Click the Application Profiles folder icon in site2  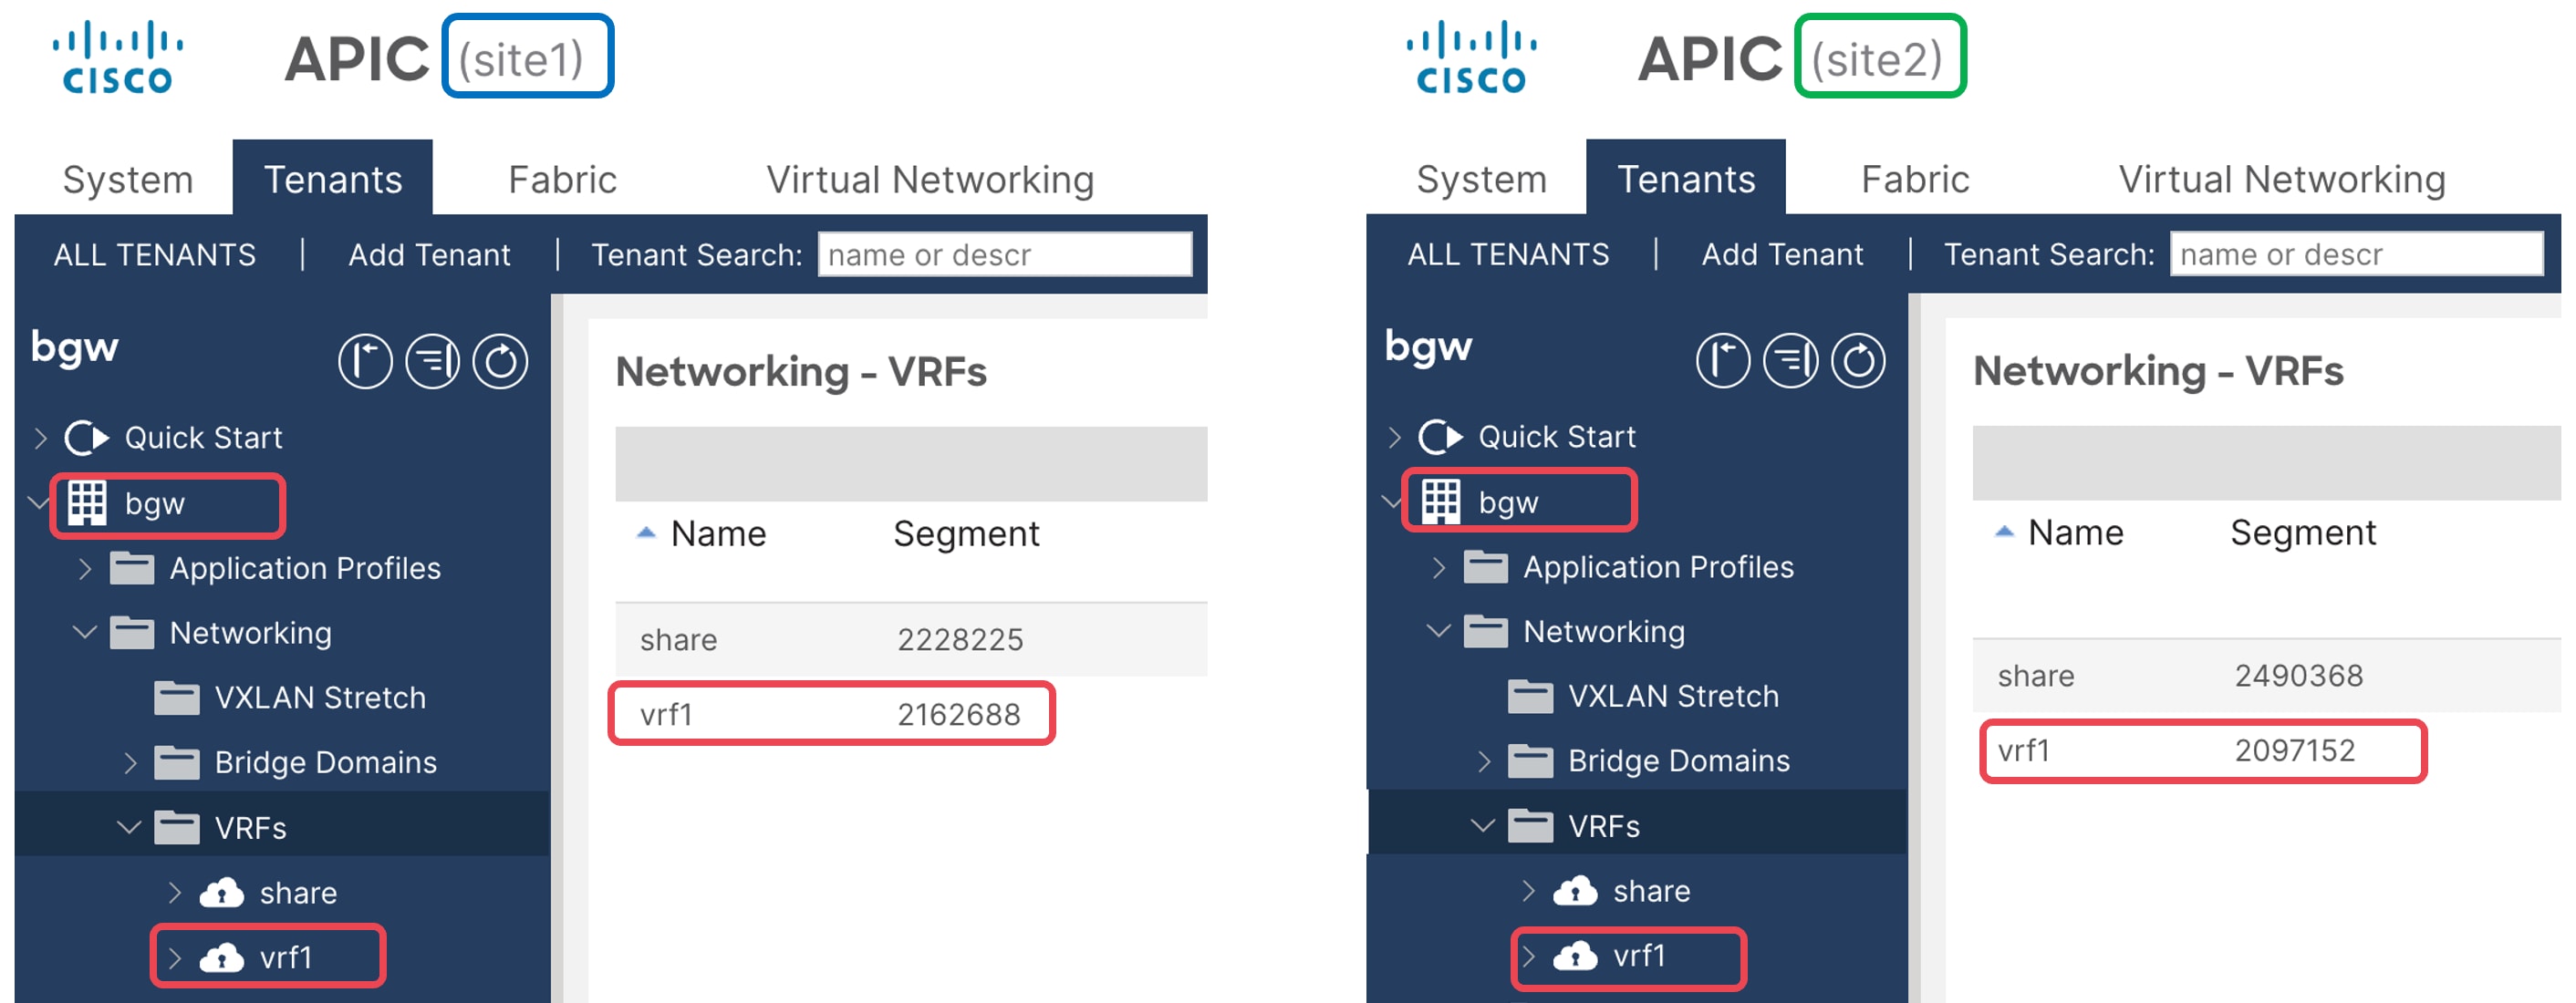coord(1486,567)
